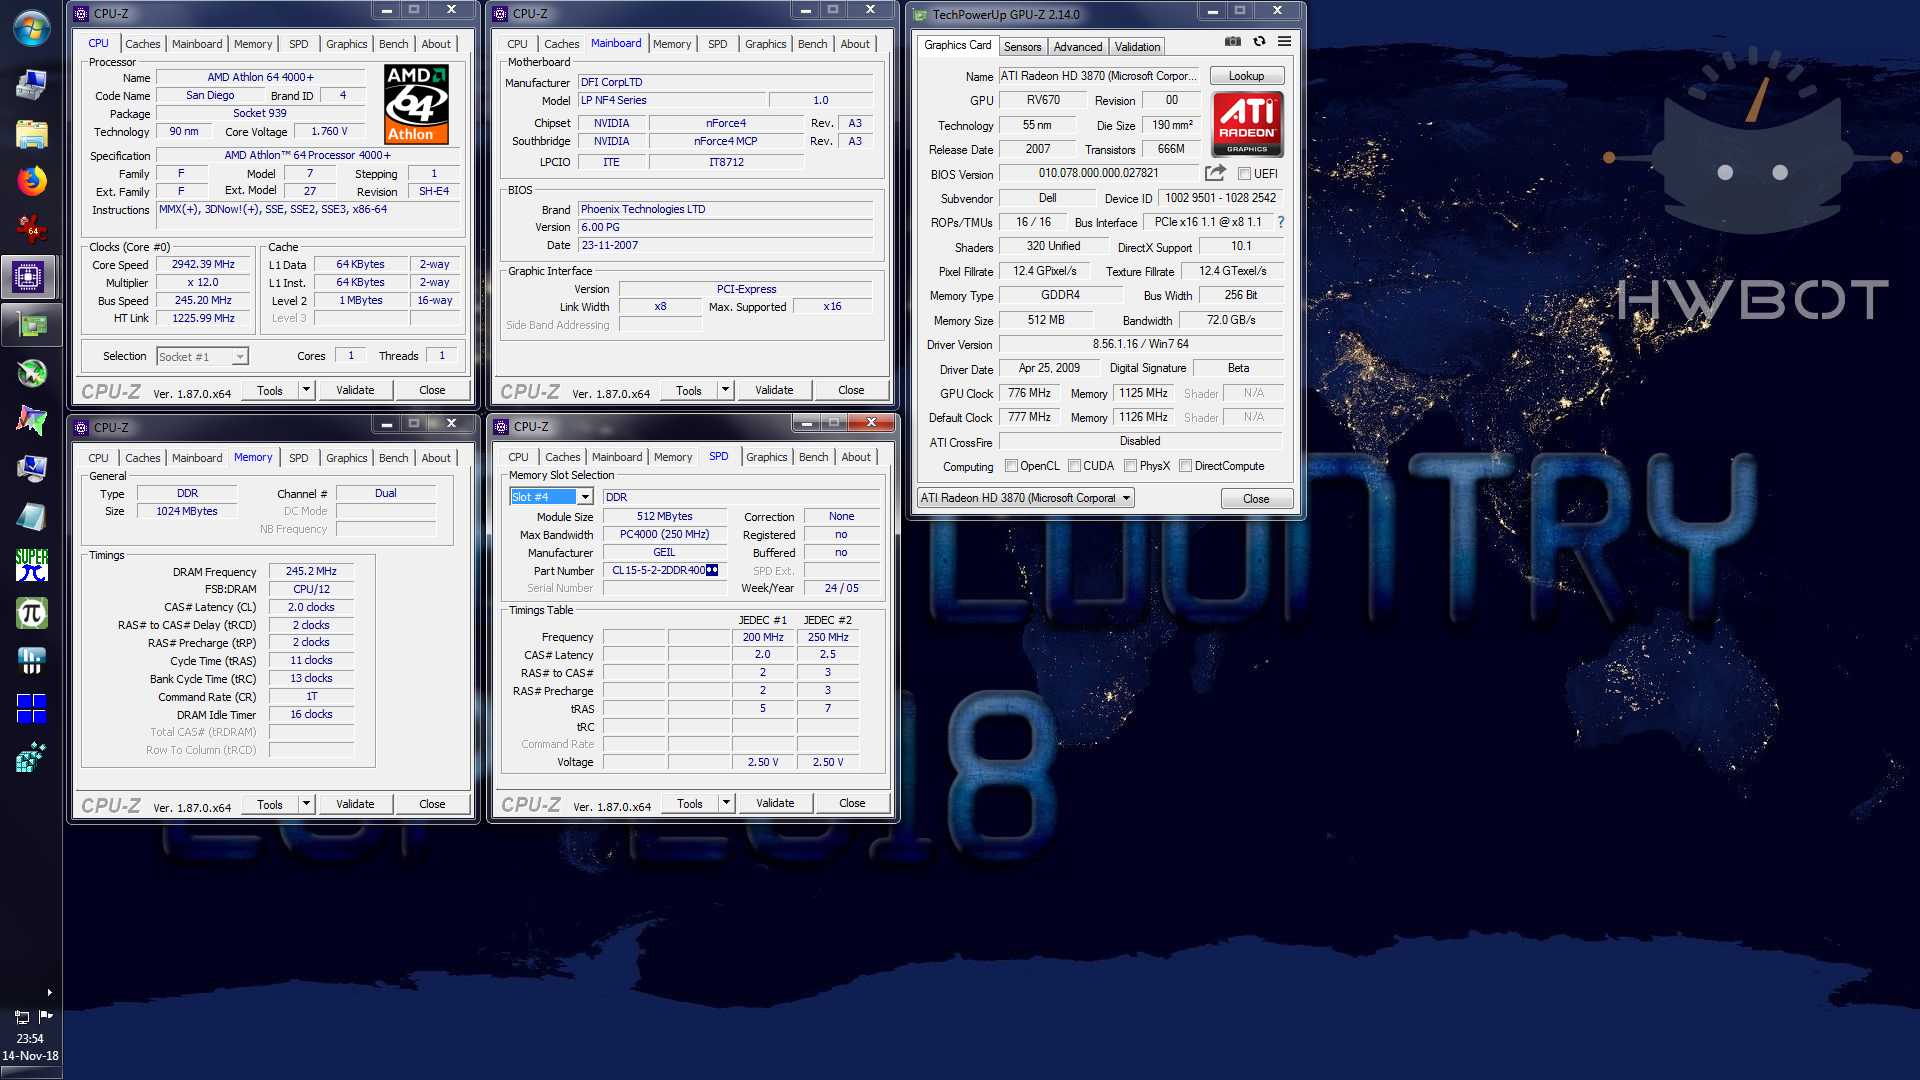Screen dimensions: 1920x1080
Task: Open the GPU-Z Validation tab
Action: pos(1137,47)
